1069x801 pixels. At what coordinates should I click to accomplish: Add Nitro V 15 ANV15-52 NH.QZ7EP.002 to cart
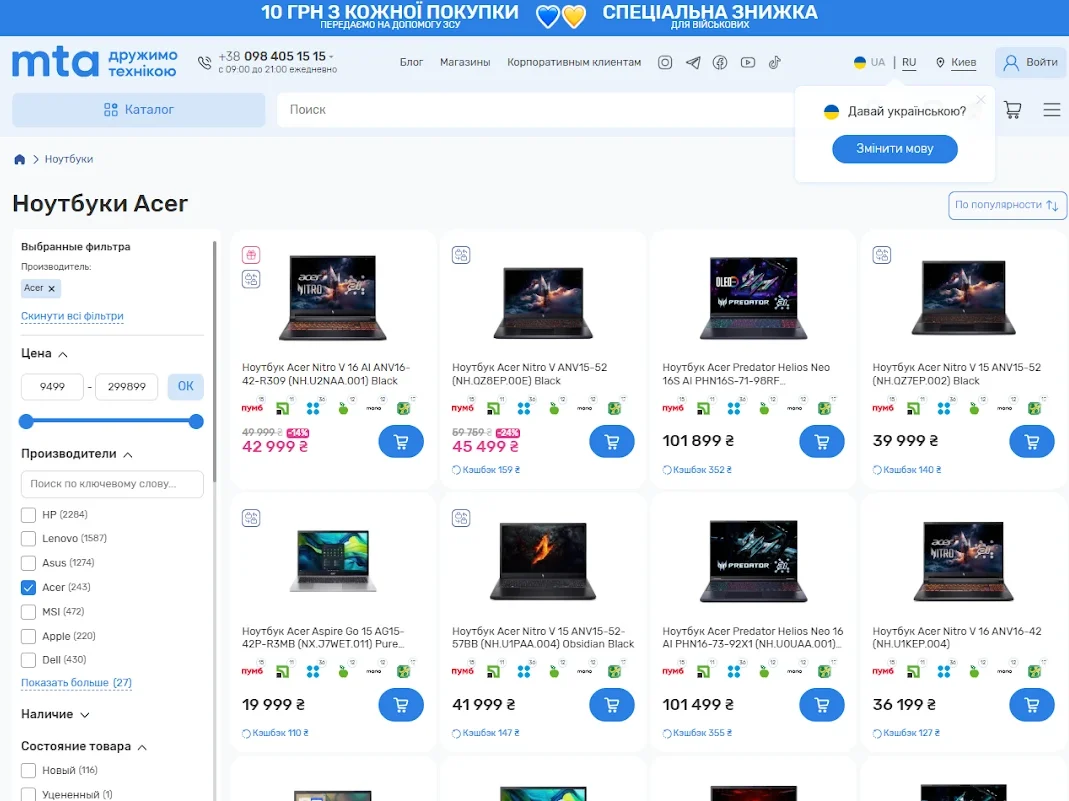click(x=1032, y=442)
